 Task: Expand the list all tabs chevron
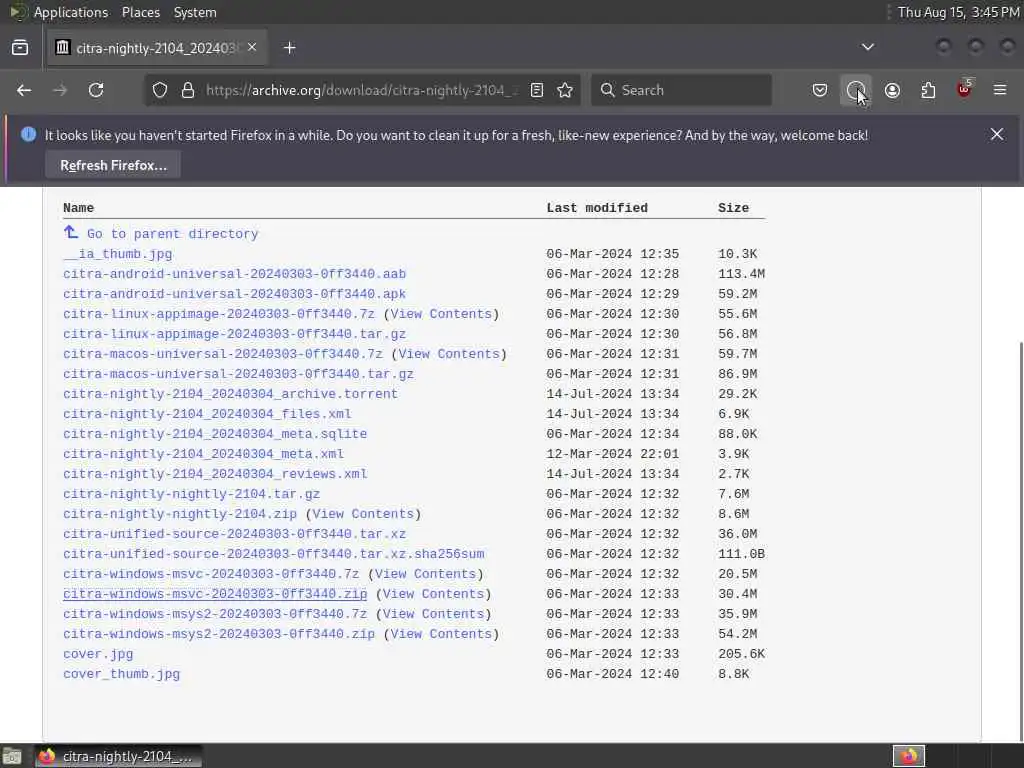(x=868, y=47)
